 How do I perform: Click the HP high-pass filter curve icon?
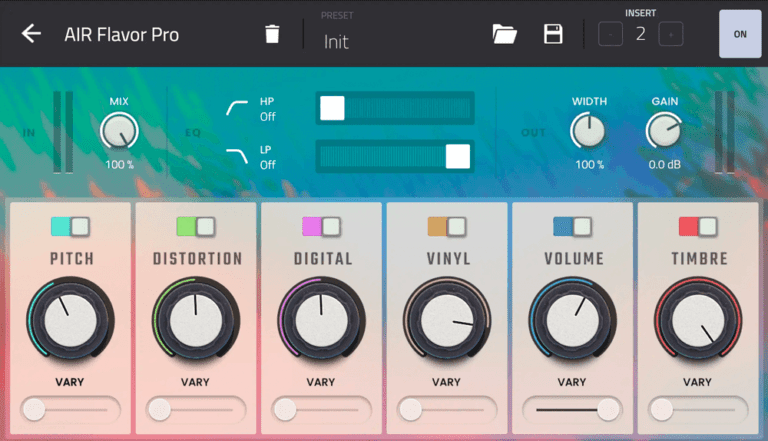(237, 108)
